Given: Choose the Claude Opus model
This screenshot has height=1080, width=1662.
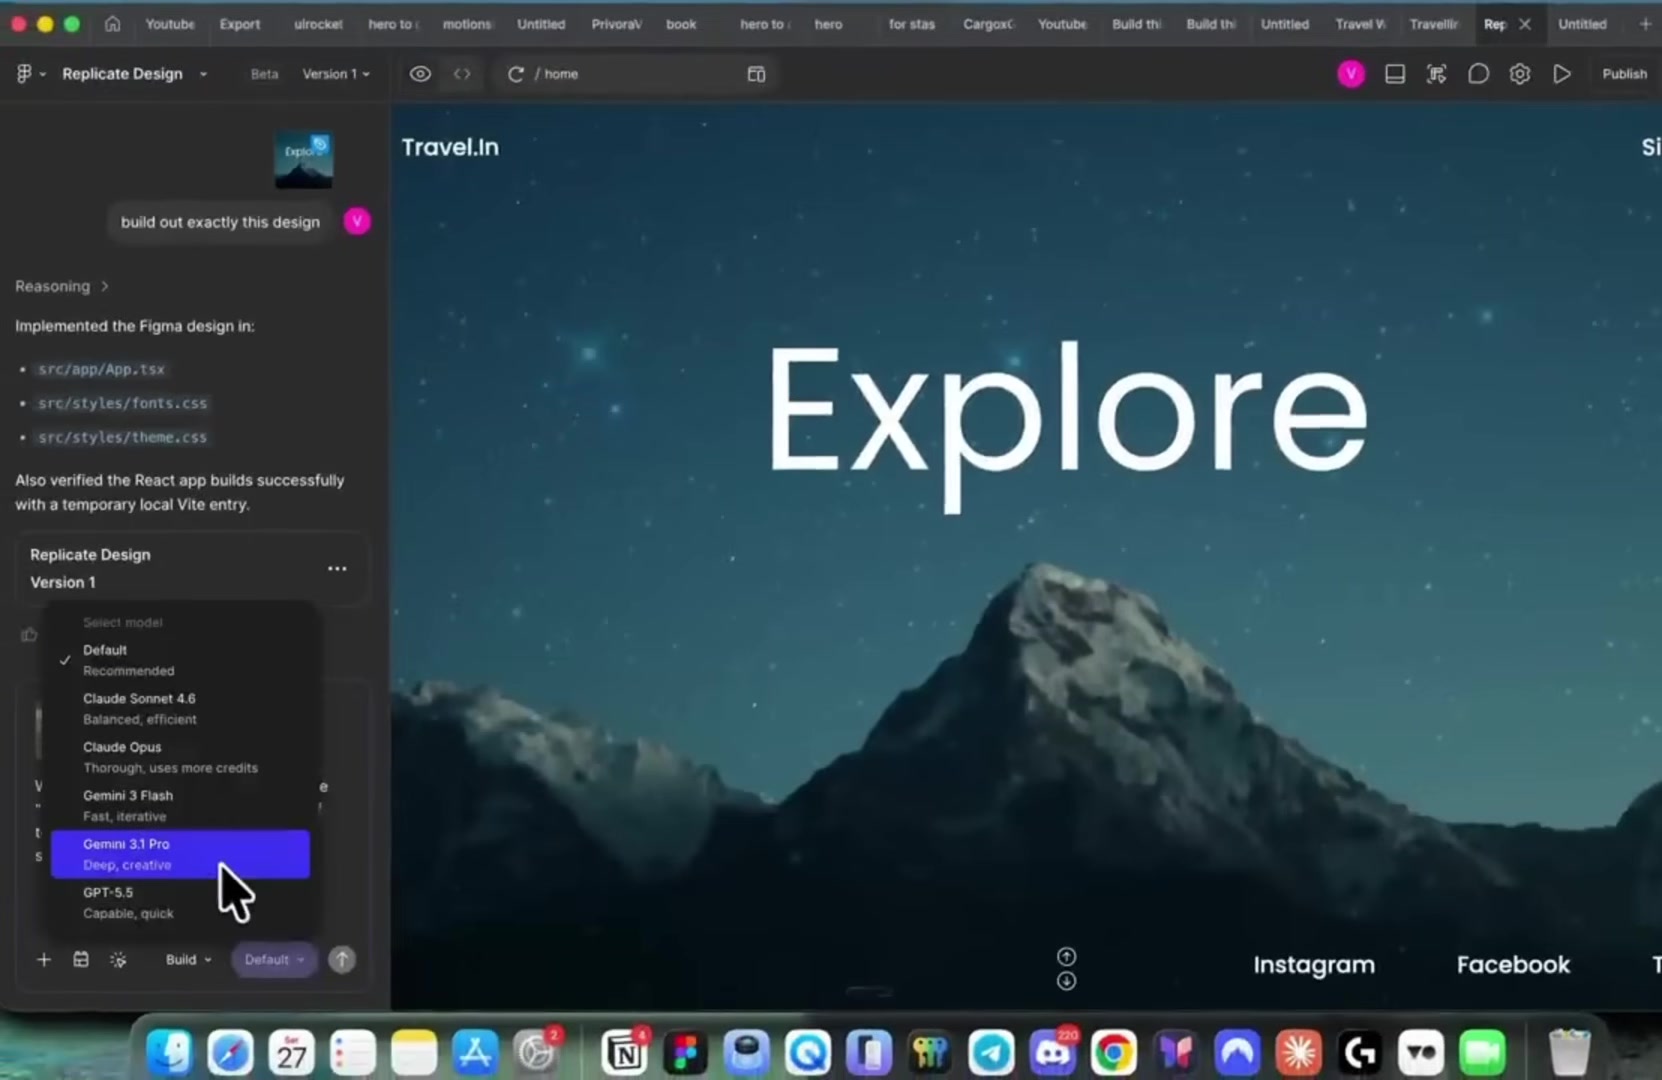Looking at the screenshot, I should point(180,757).
